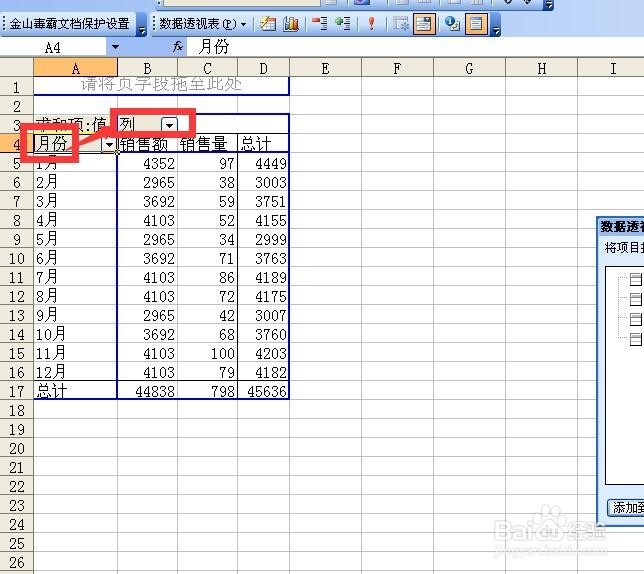This screenshot has height=574, width=644.
Task: Select the 9月 row label
Action: tap(75, 315)
